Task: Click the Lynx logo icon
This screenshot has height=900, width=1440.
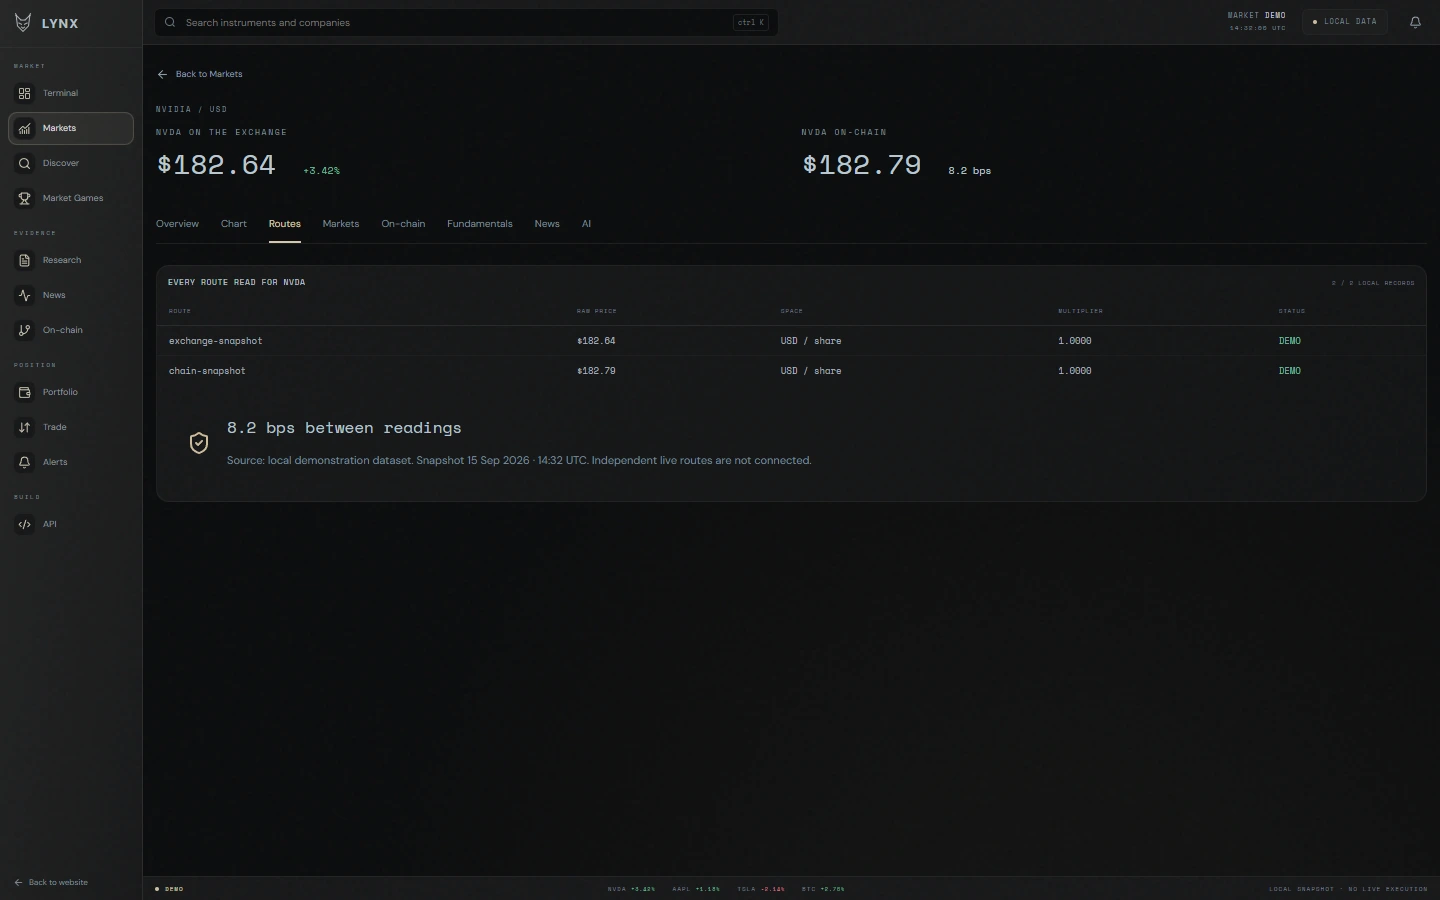Action: (x=23, y=23)
